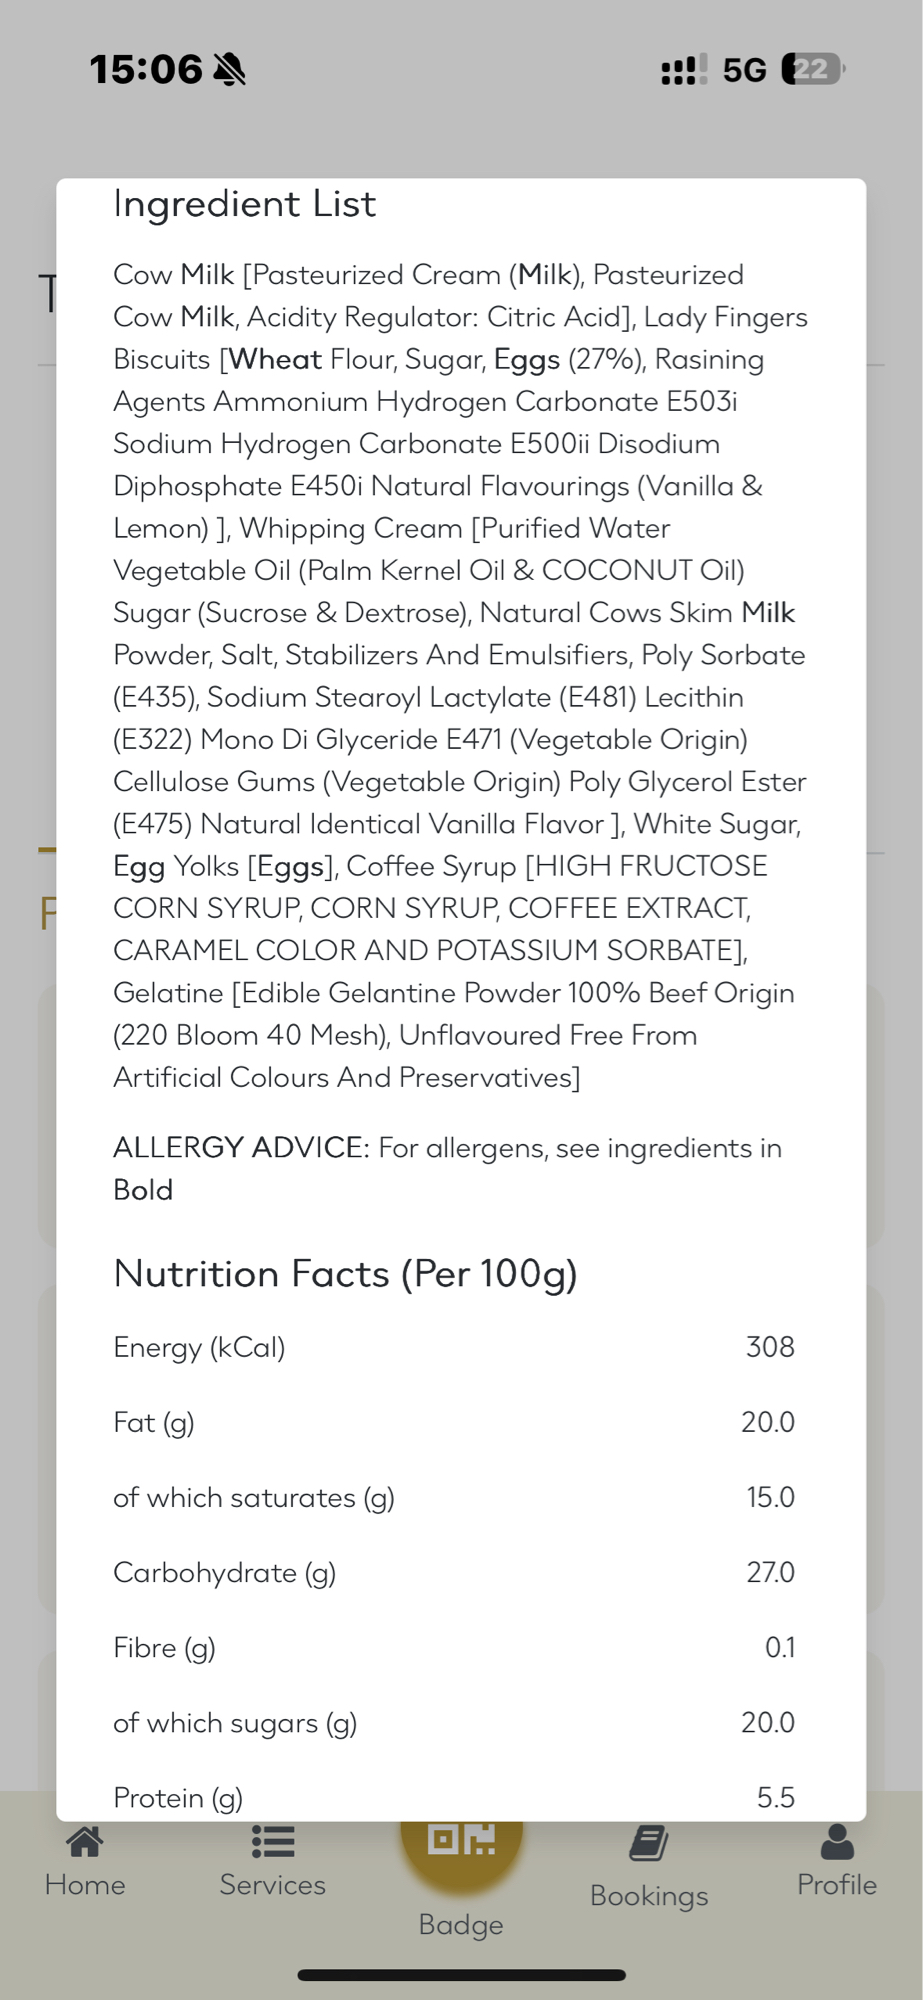Tap the Nutrition Facts (Per 100g) heading
Viewport: 923px width, 2000px height.
[346, 1274]
